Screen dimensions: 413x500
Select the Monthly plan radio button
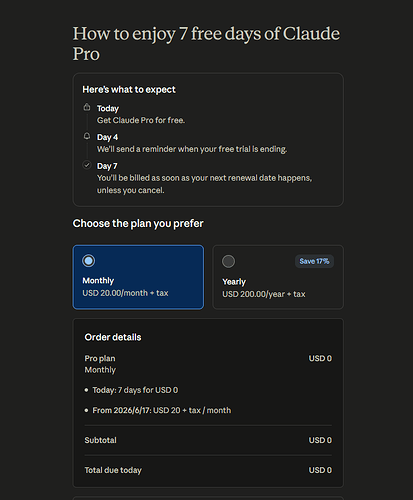tap(89, 261)
